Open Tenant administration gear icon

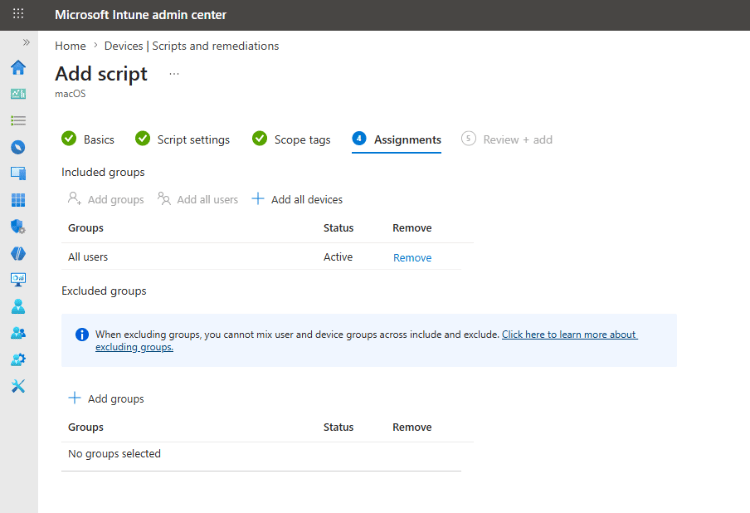pos(18,360)
